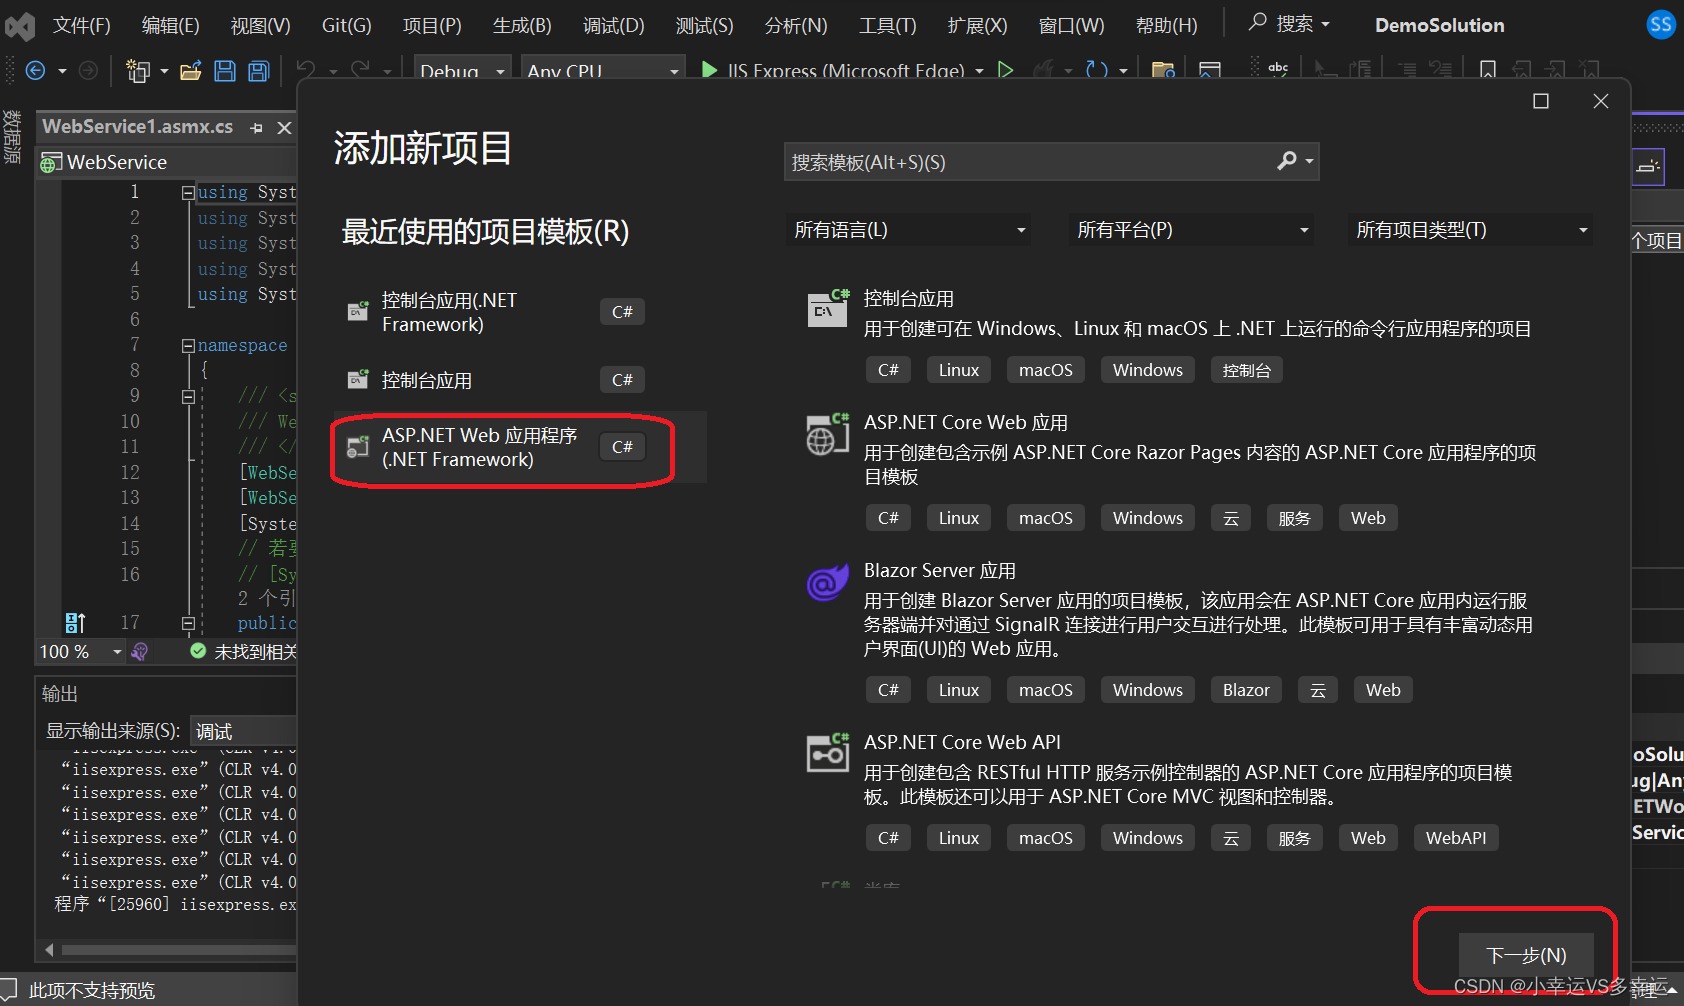Open the 项目(P) menu

(432, 26)
